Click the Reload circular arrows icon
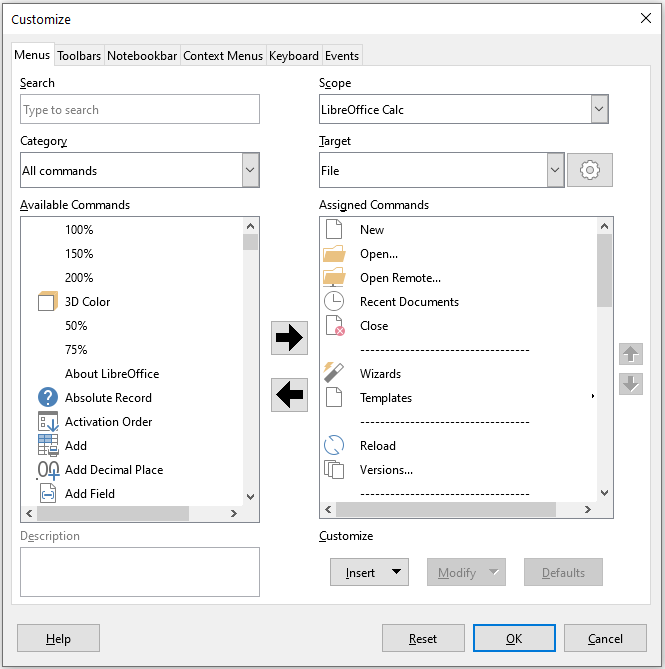Viewport: 665px width, 669px height. pos(334,445)
